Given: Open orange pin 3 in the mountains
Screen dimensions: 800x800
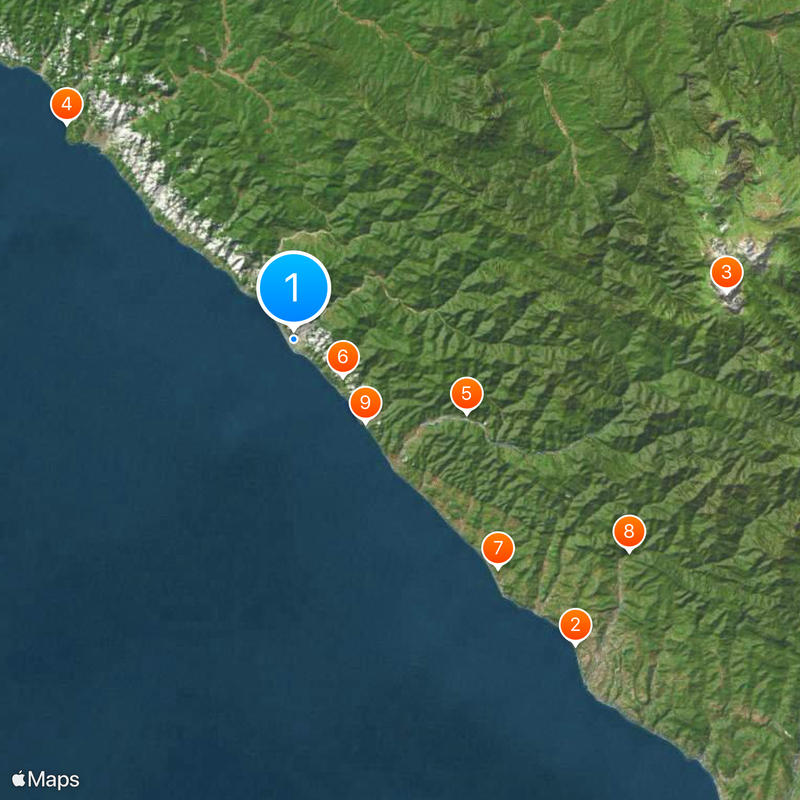Looking at the screenshot, I should [x=727, y=274].
